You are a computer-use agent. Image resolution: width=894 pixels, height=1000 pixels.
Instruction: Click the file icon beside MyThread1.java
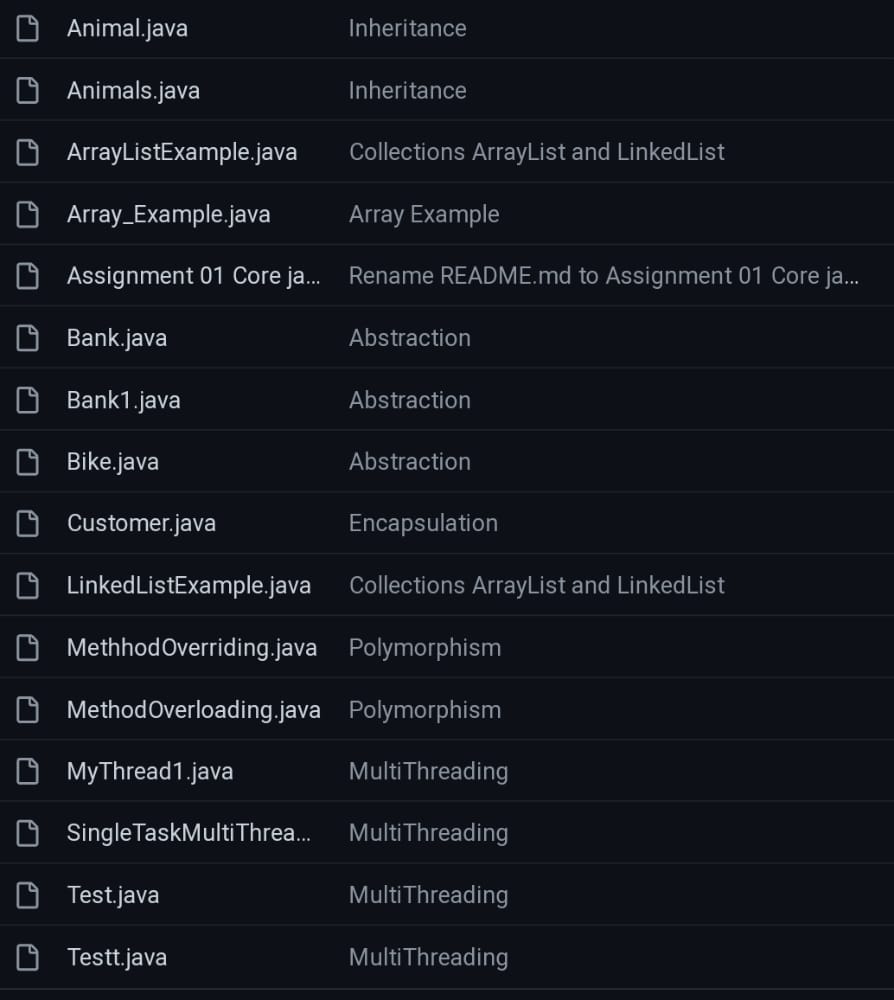[x=27, y=771]
